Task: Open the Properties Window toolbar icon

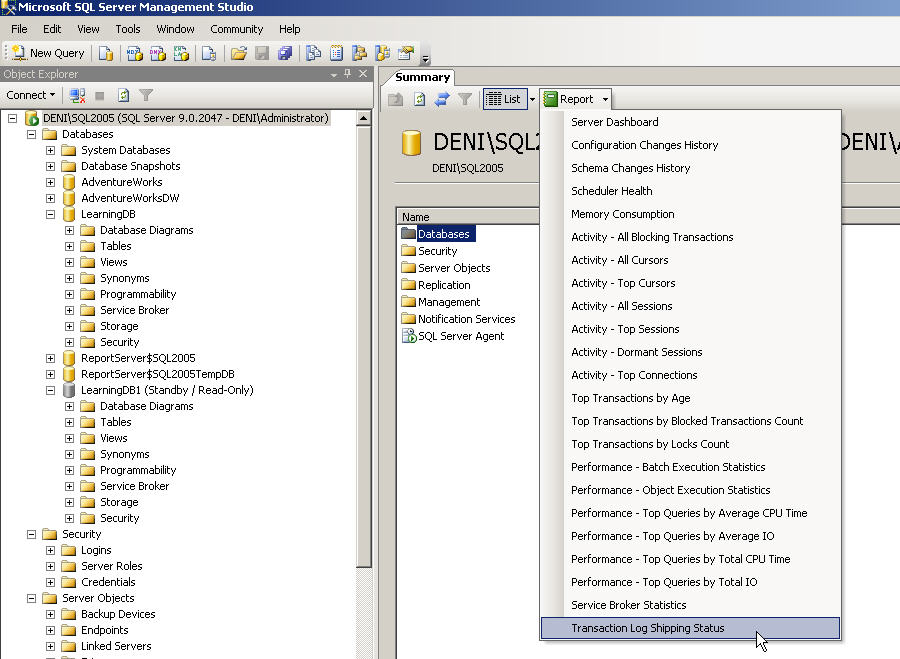Action: click(x=406, y=53)
